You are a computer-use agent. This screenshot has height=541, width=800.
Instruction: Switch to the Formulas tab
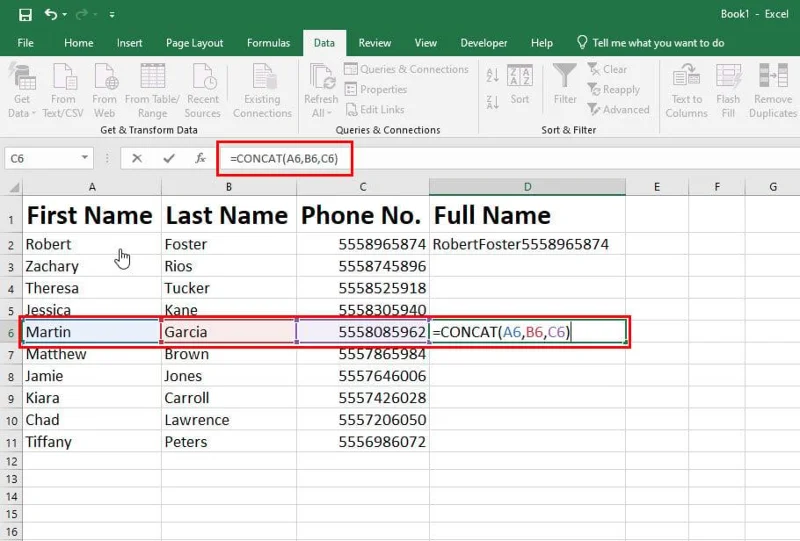[268, 43]
